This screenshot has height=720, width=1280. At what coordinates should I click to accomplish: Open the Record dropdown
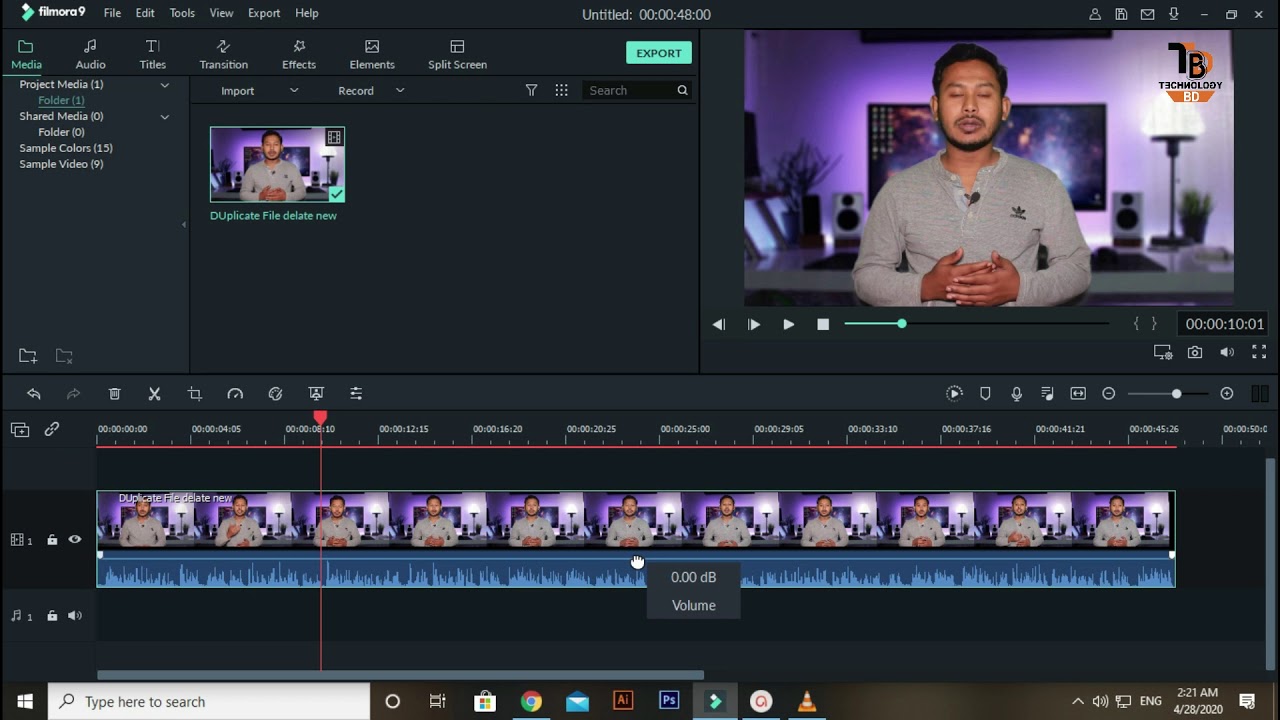point(371,91)
